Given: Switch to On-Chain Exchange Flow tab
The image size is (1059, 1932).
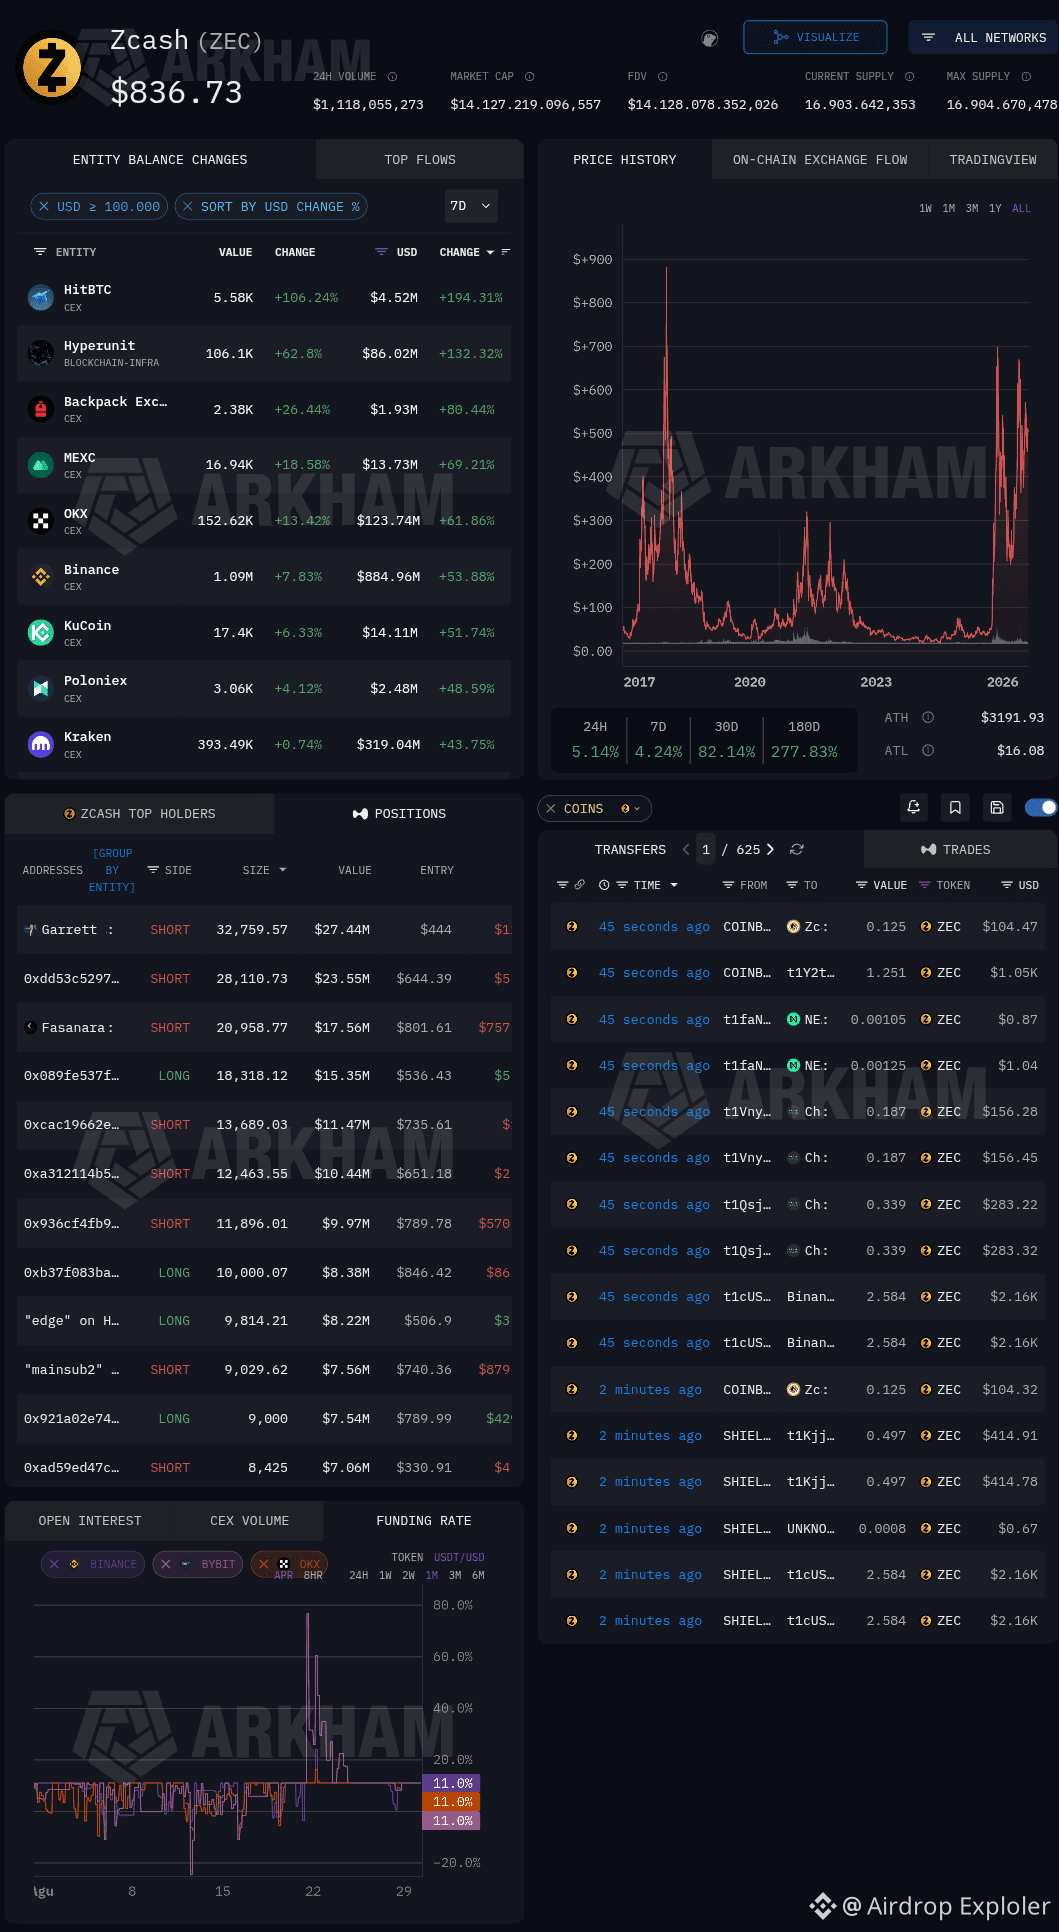Looking at the screenshot, I should tap(820, 160).
